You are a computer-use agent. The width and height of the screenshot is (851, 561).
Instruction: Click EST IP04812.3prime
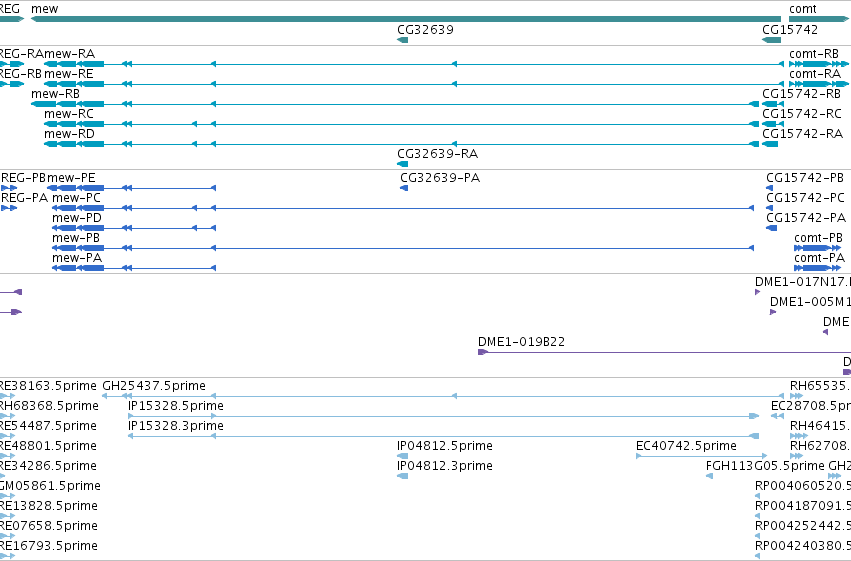[x=403, y=476]
